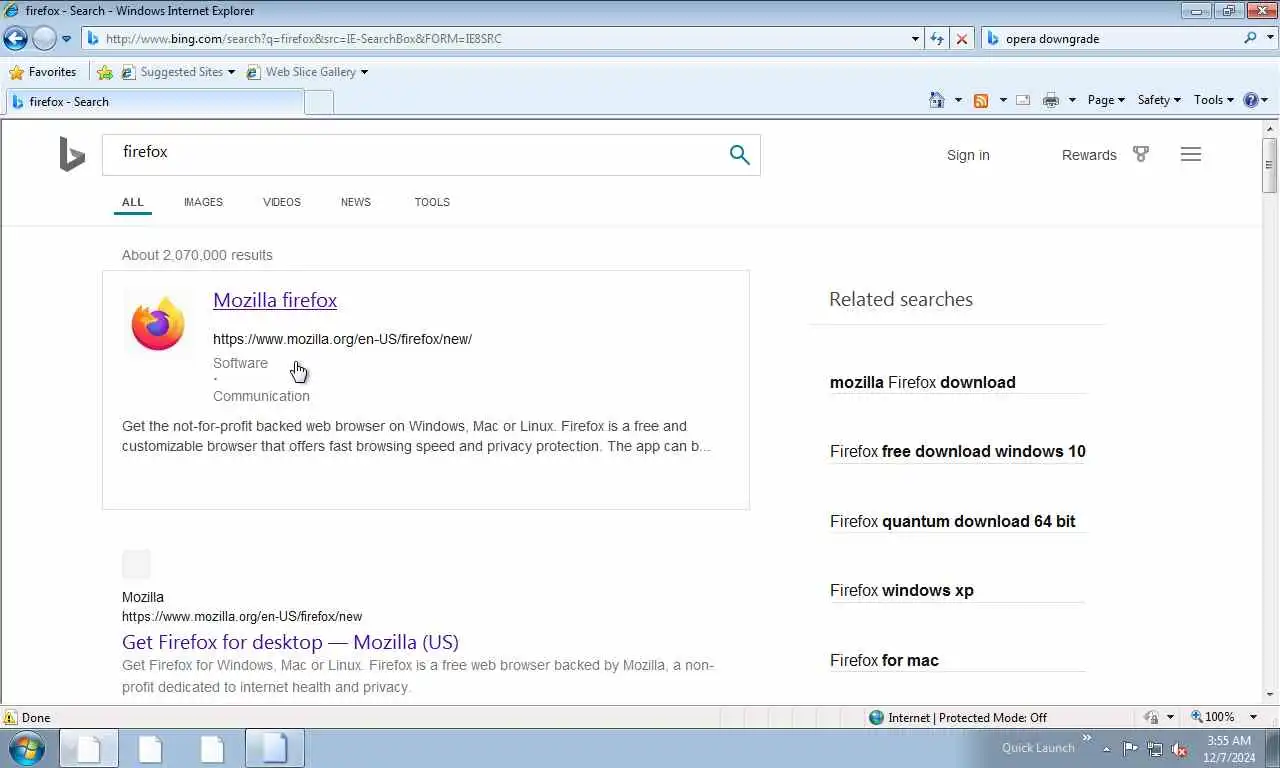Open the Tools menu
The width and height of the screenshot is (1280, 768).
tap(1214, 100)
